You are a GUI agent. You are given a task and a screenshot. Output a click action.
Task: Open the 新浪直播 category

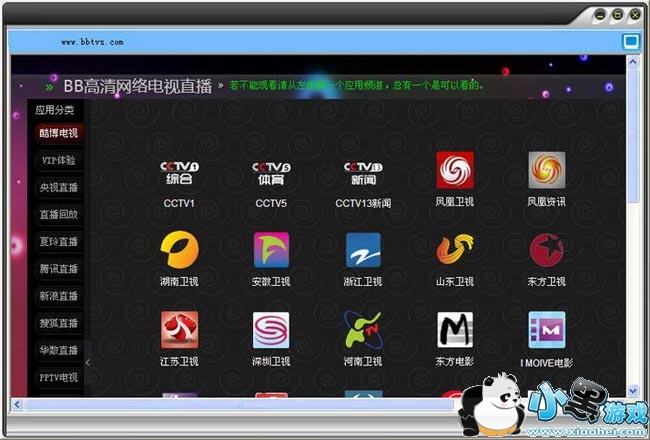[x=59, y=296]
